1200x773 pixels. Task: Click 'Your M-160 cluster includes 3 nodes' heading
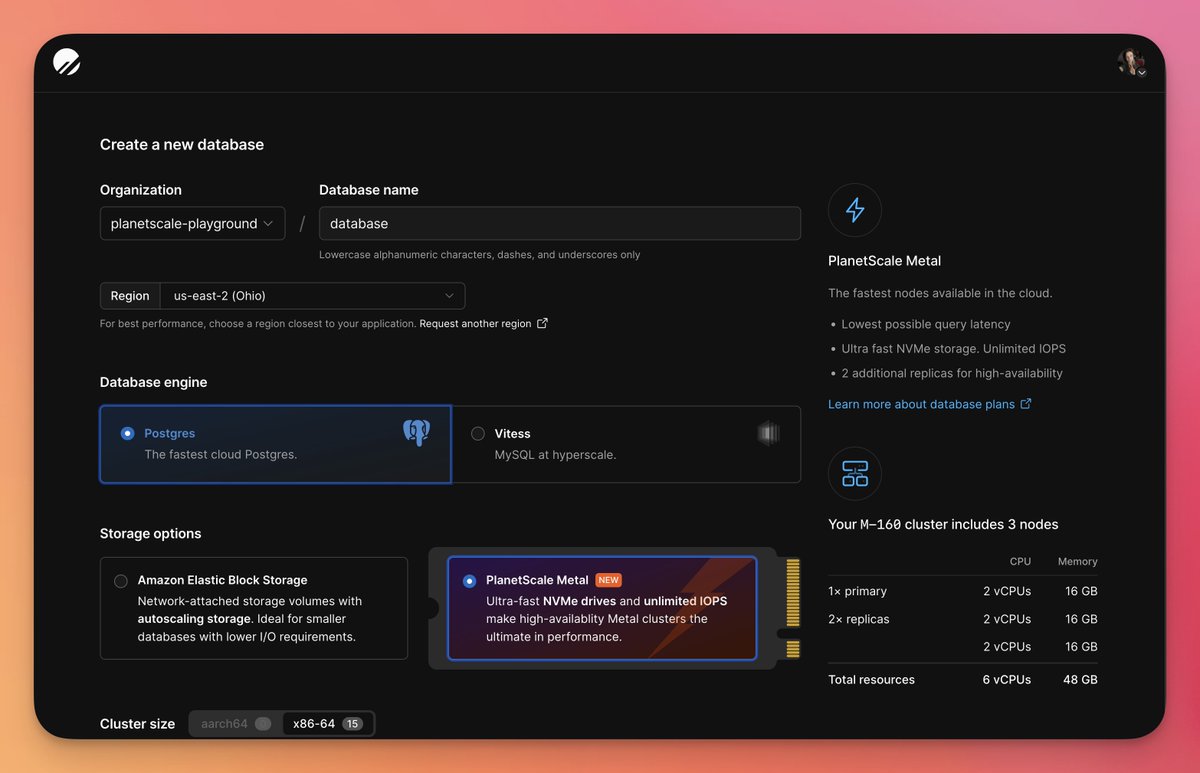pyautogui.click(x=943, y=524)
